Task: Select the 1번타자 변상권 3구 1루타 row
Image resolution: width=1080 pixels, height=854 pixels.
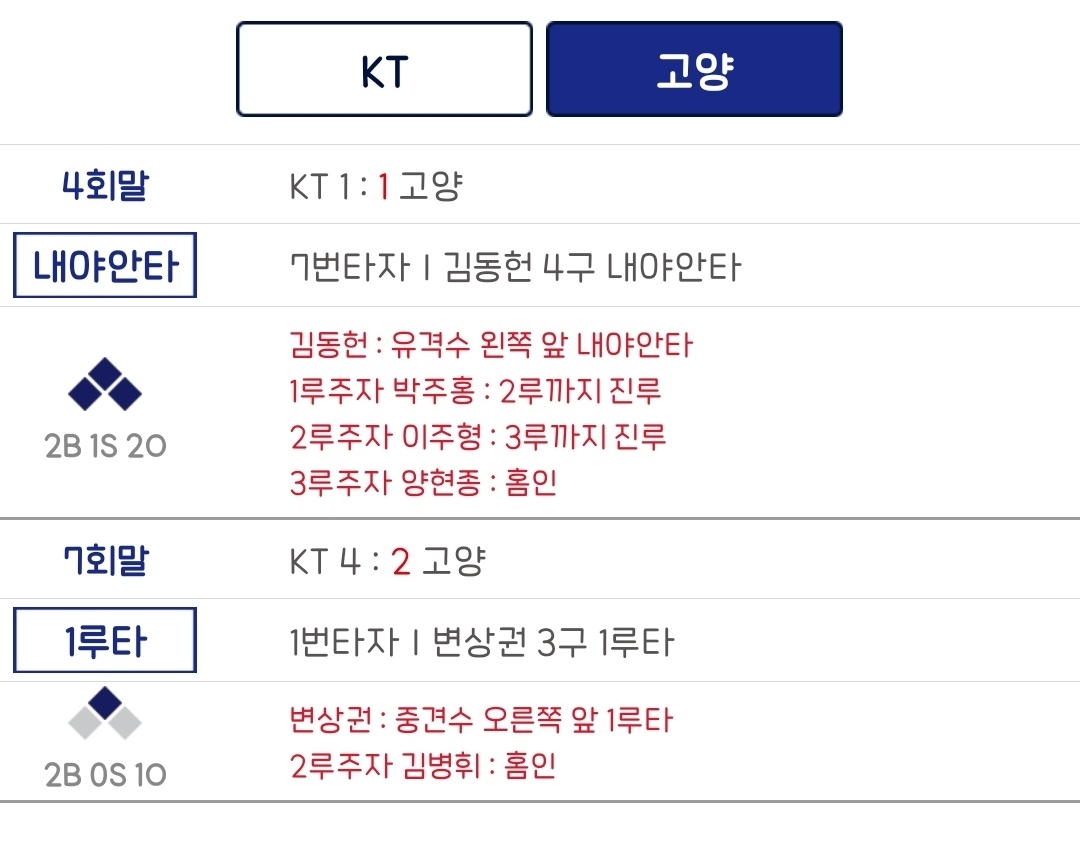Action: pos(480,642)
